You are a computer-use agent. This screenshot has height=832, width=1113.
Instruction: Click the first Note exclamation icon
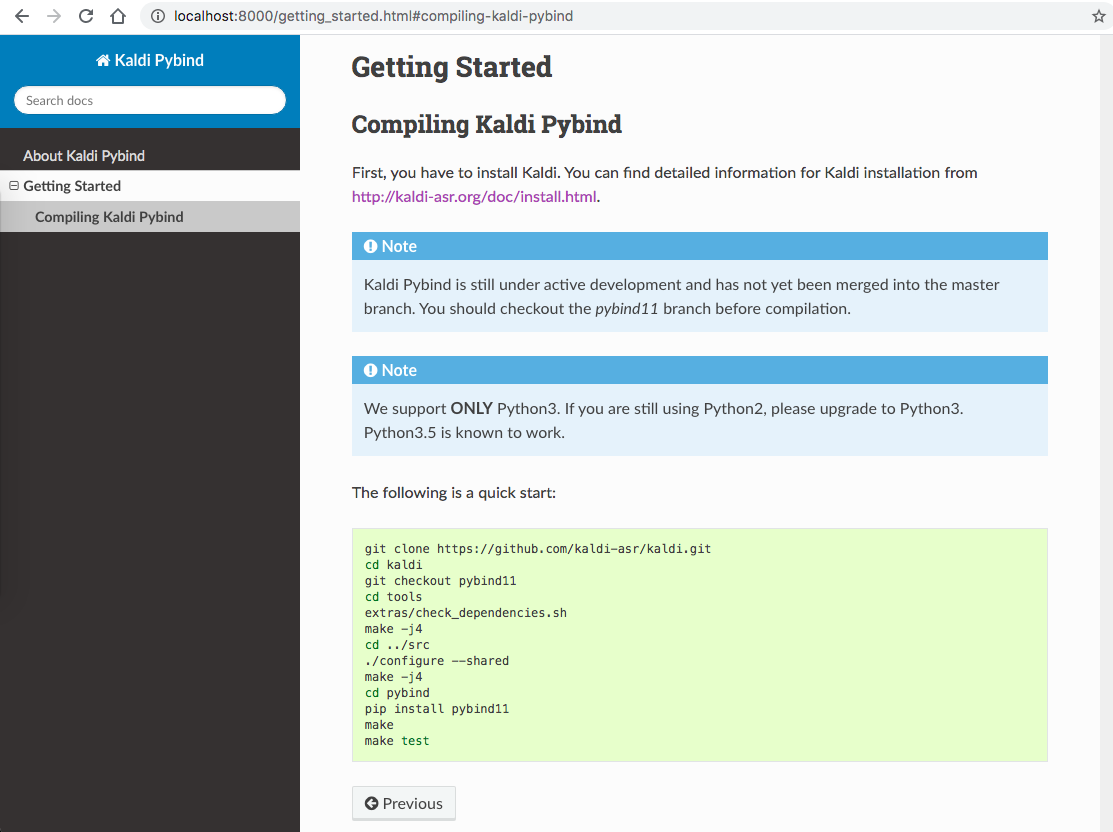(x=371, y=246)
